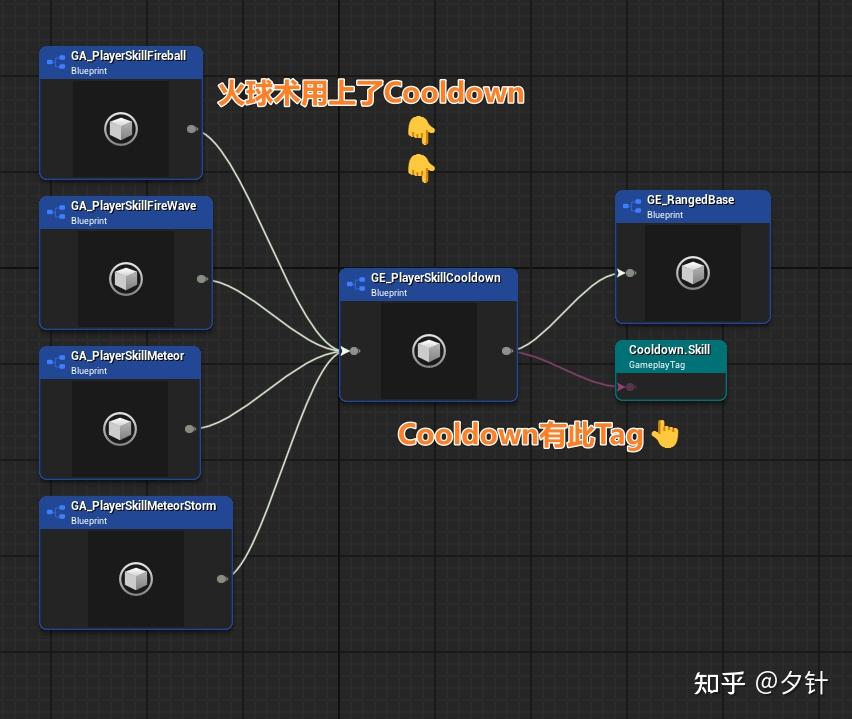Click the GE_RangedBase node title

[690, 200]
